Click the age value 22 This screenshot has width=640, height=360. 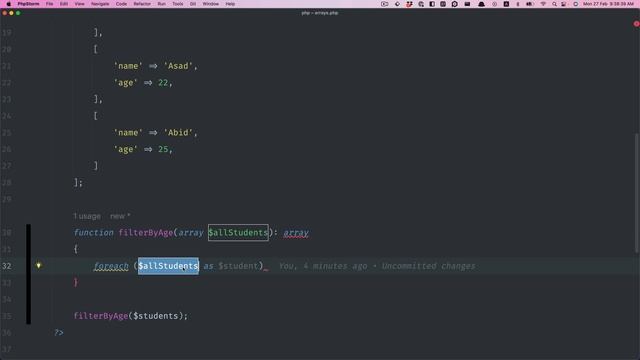pos(163,83)
